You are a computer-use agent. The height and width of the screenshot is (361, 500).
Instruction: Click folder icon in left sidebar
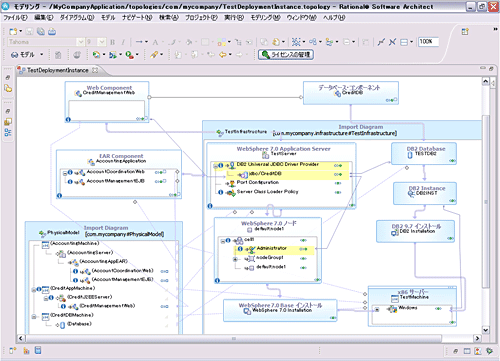click(8, 89)
